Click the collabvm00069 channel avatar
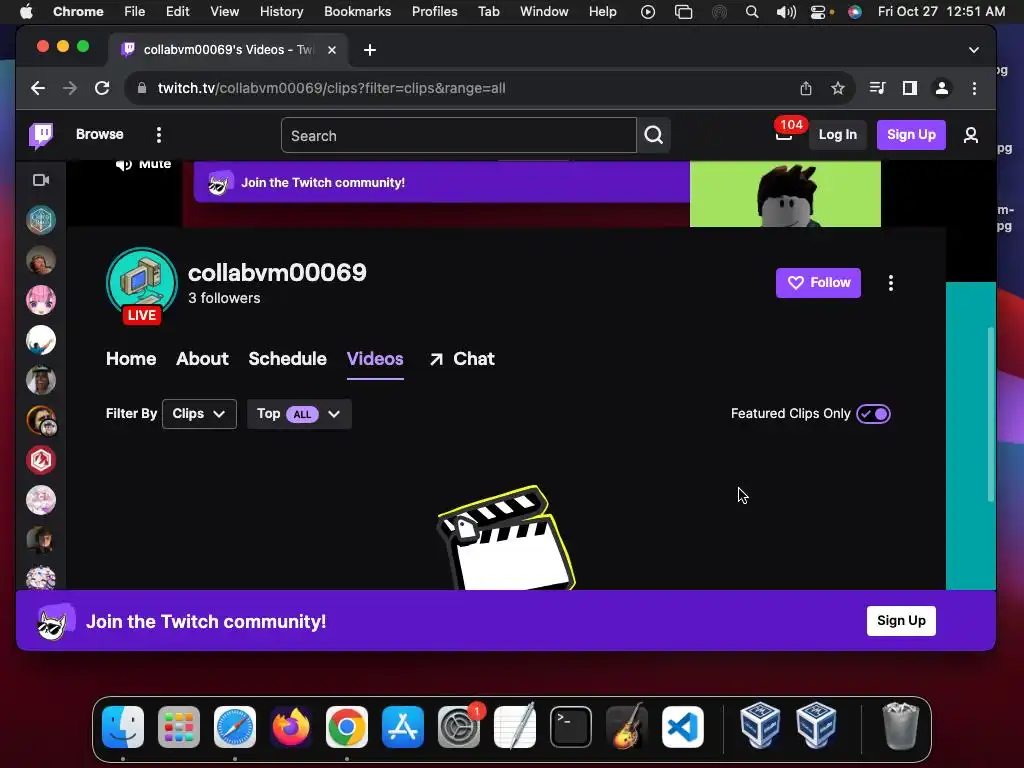This screenshot has height=768, width=1024. (x=142, y=283)
